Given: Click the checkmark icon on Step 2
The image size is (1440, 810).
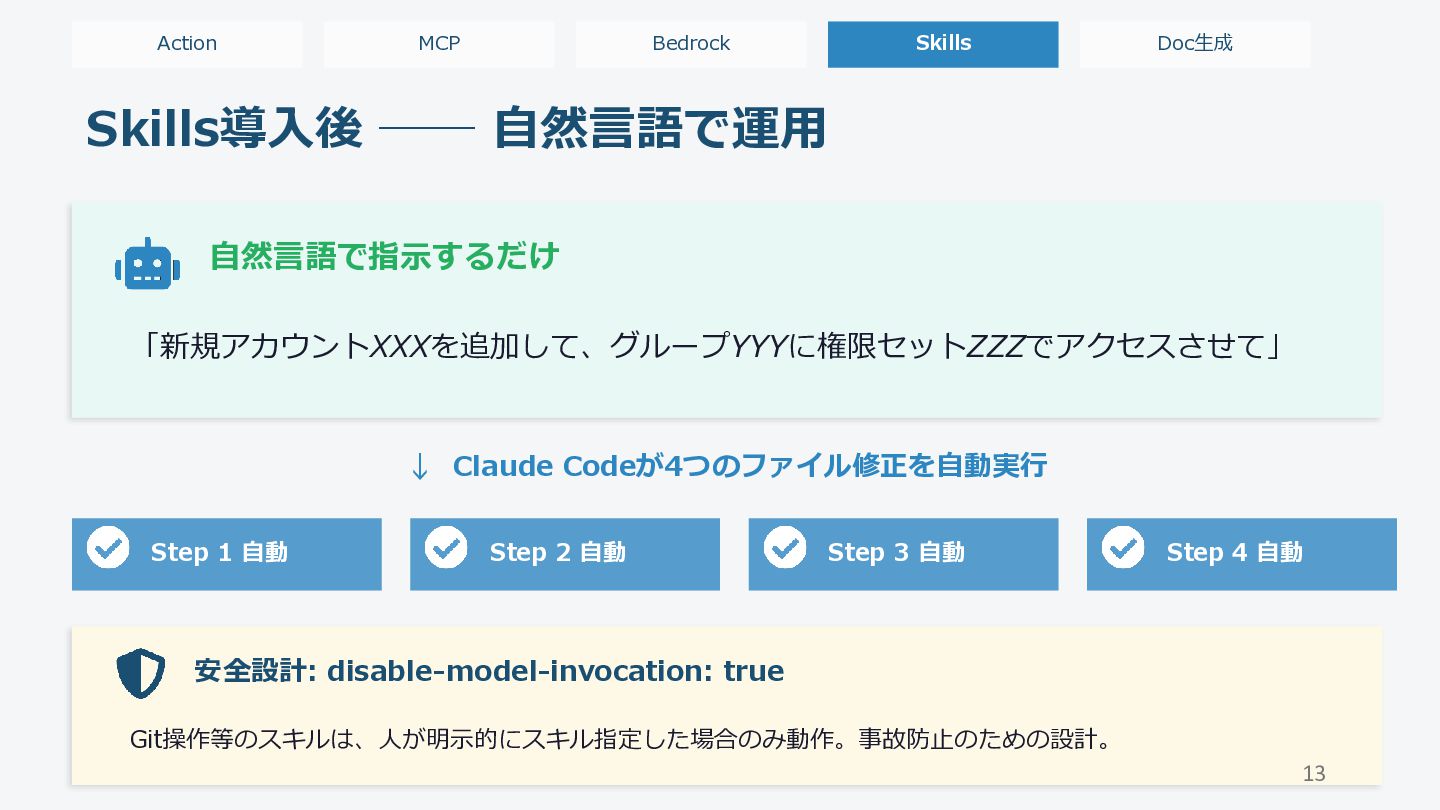Looking at the screenshot, I should (x=446, y=547).
